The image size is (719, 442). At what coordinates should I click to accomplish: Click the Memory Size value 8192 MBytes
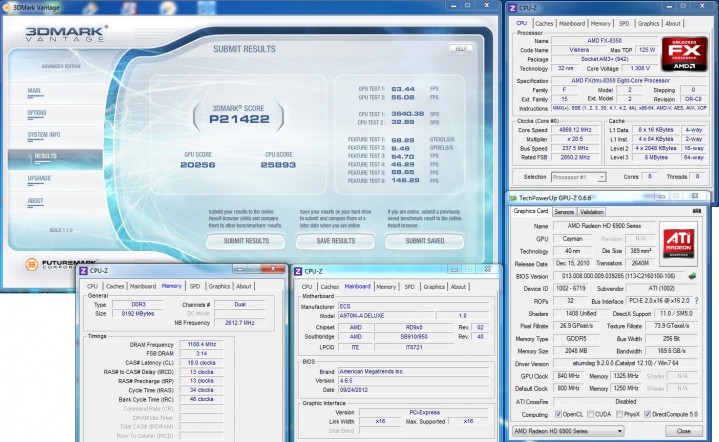[138, 314]
